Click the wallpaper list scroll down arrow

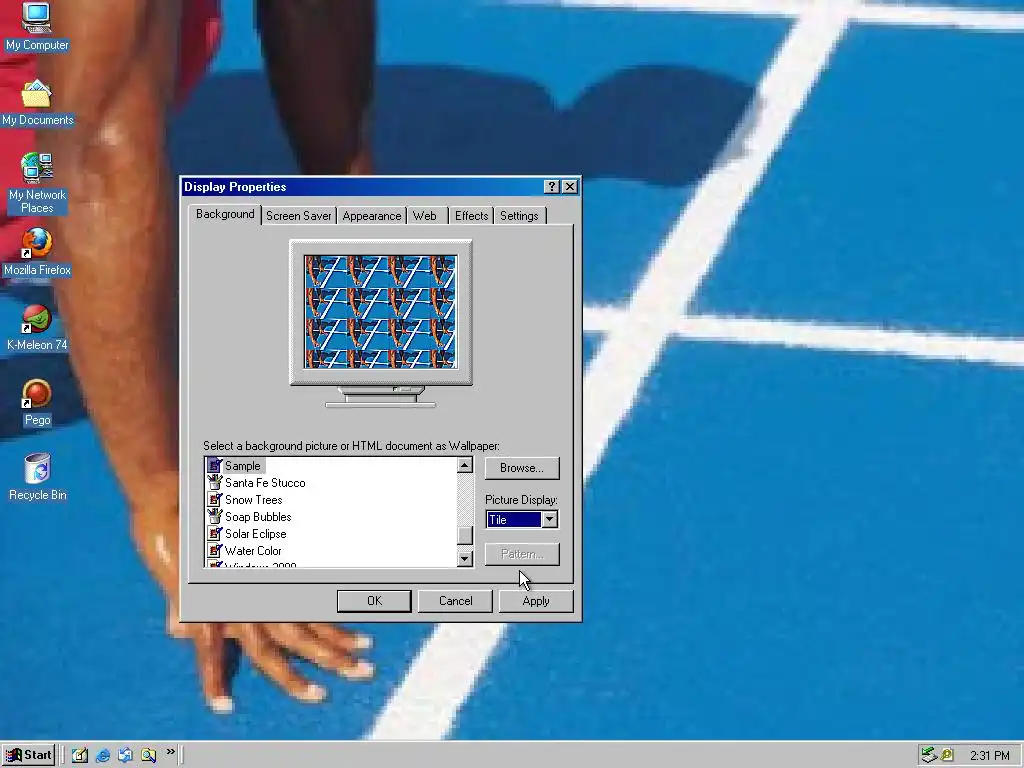click(465, 558)
